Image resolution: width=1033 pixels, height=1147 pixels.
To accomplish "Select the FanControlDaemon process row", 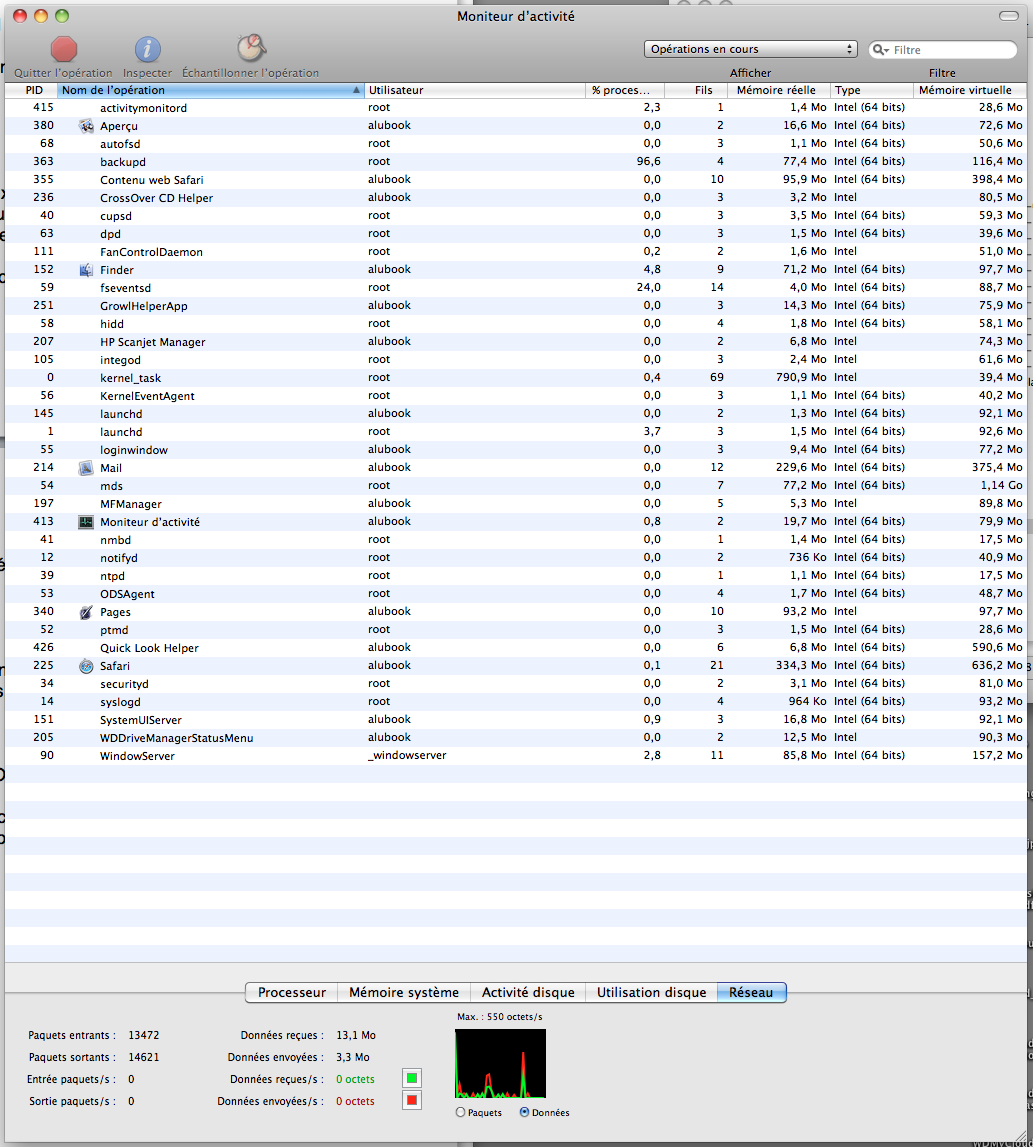I will pos(516,252).
